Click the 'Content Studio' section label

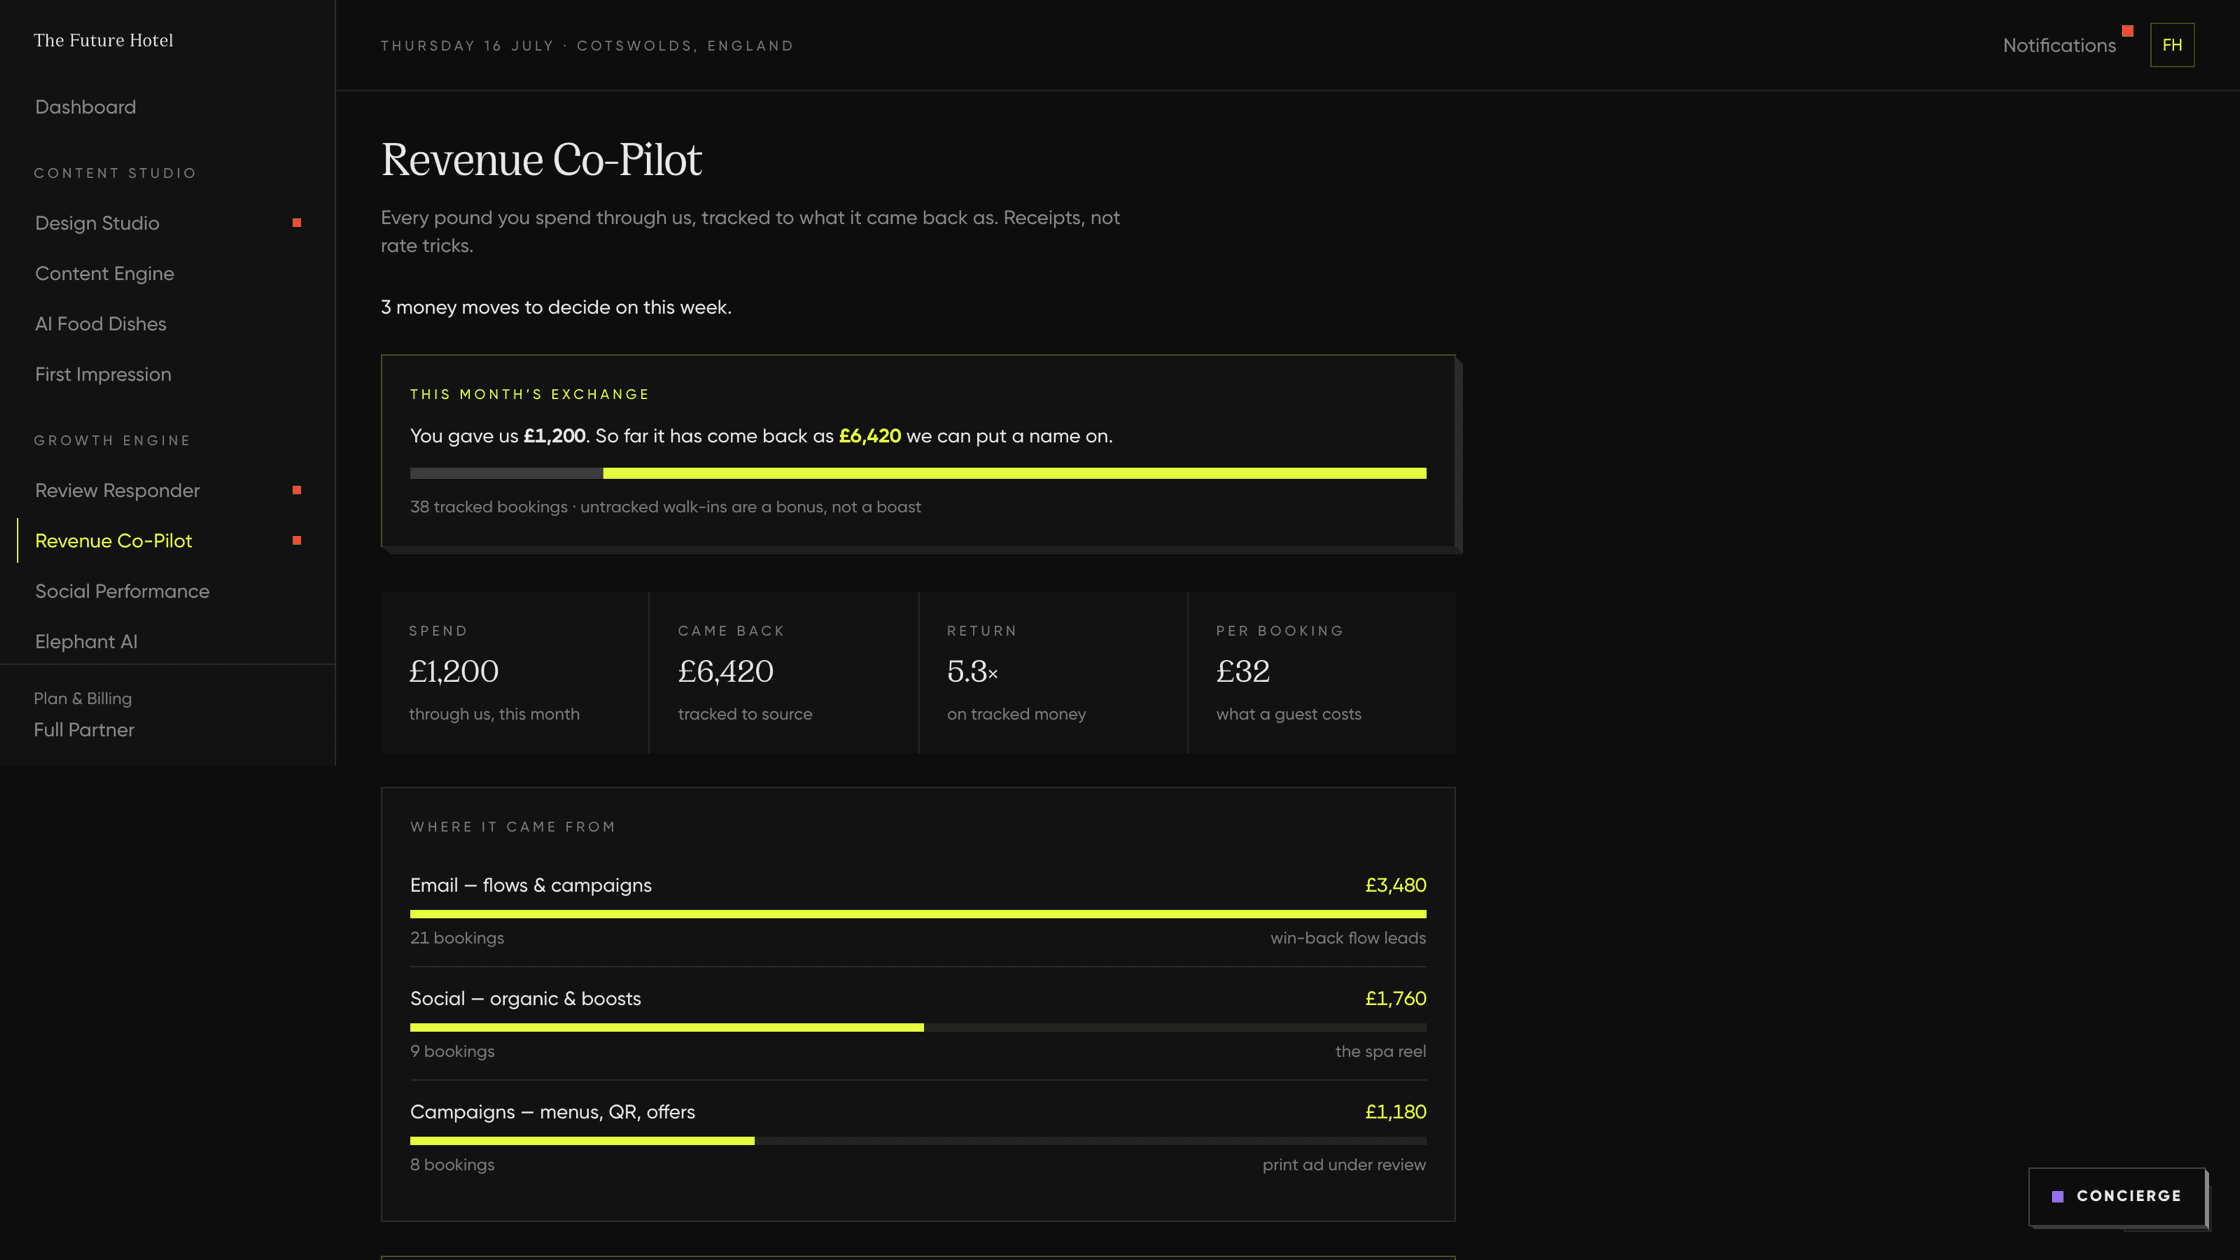[x=116, y=173]
